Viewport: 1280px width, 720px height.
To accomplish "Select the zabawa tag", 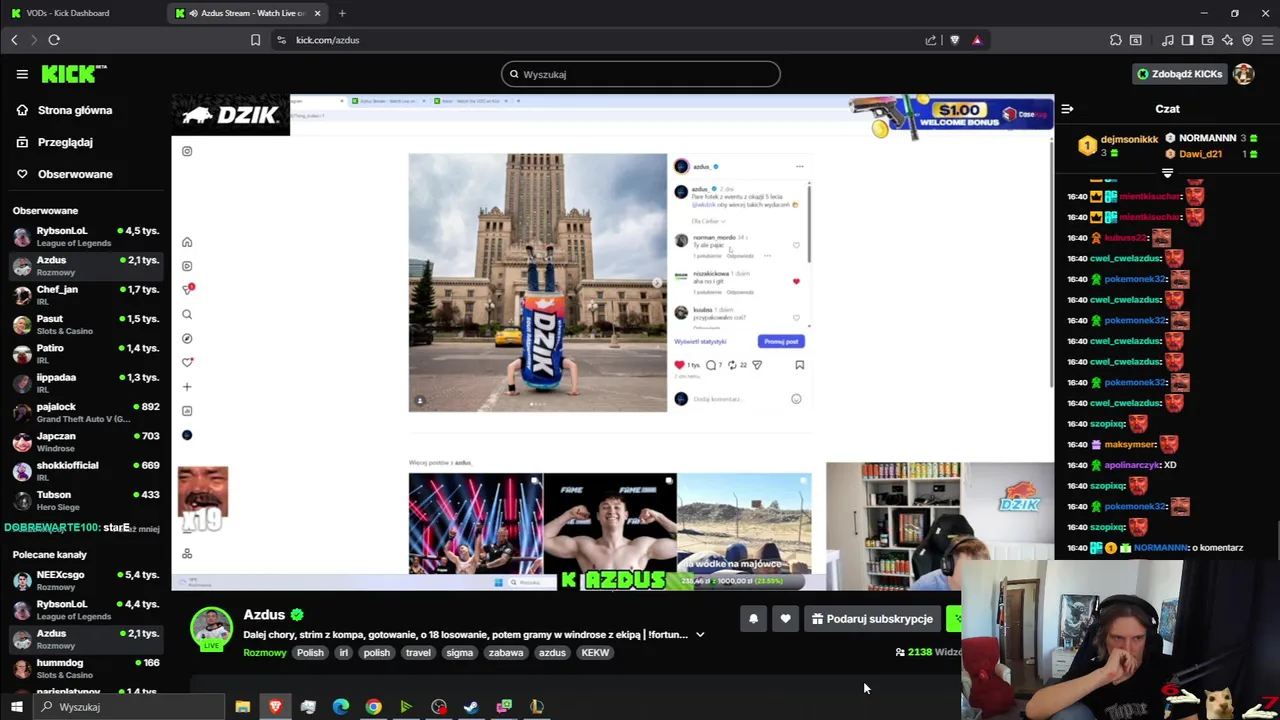I will tap(506, 653).
